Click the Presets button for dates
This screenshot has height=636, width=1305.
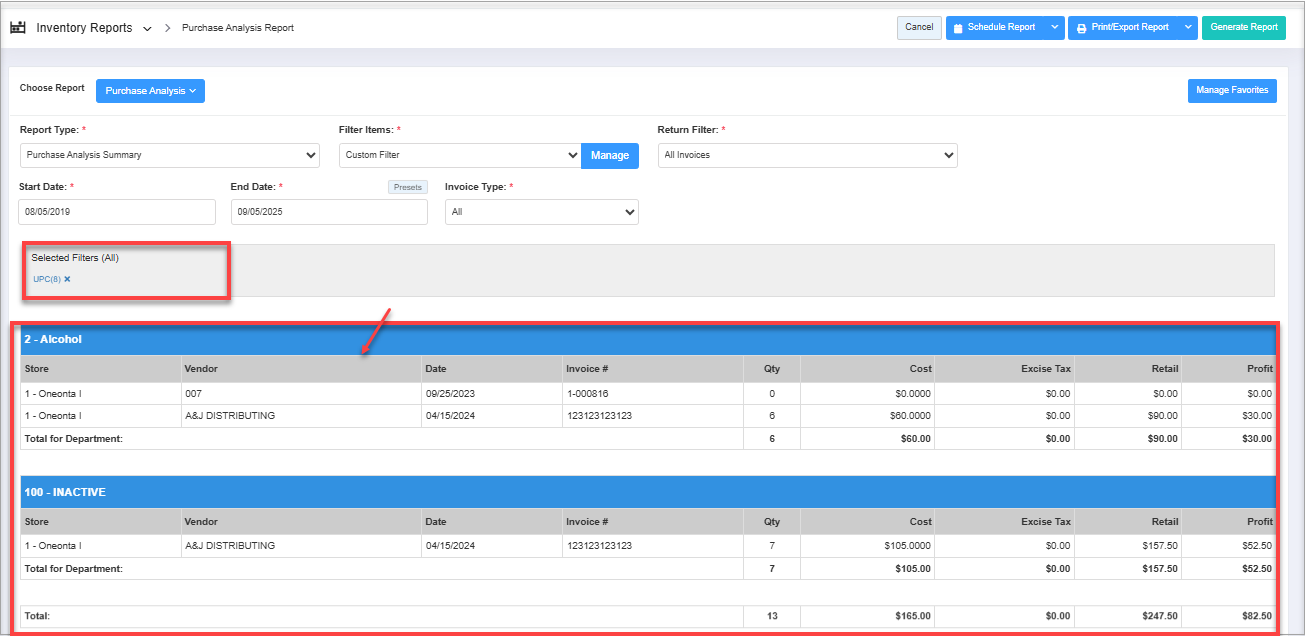407,187
